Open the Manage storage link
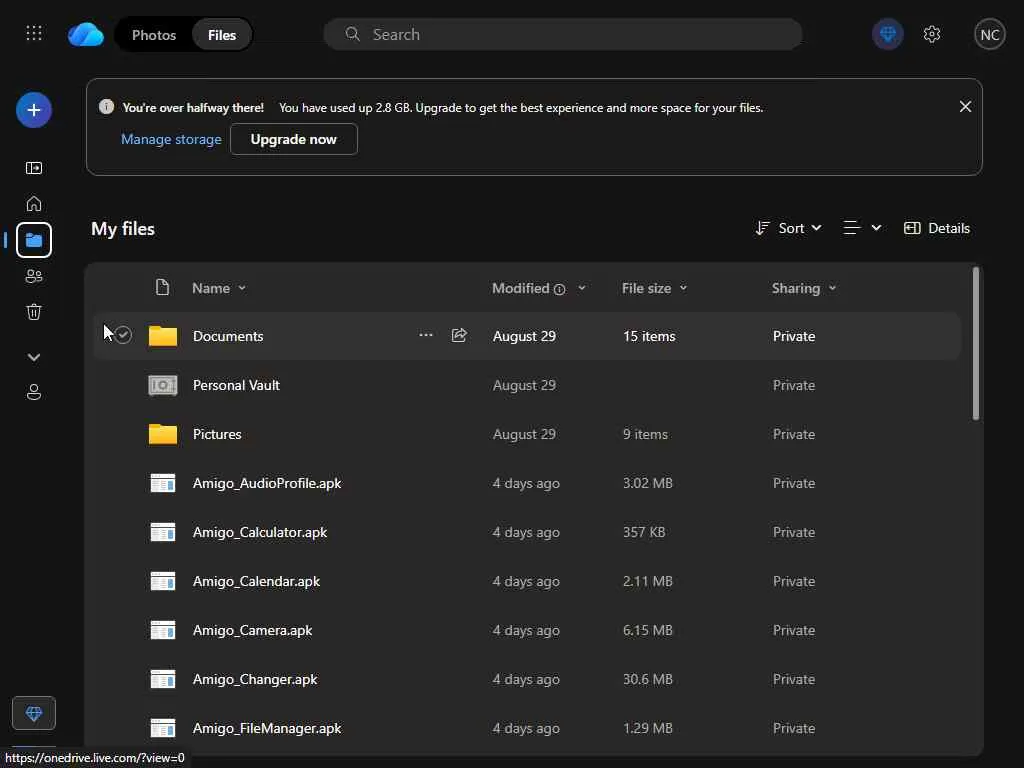The width and height of the screenshot is (1024, 768). [171, 139]
